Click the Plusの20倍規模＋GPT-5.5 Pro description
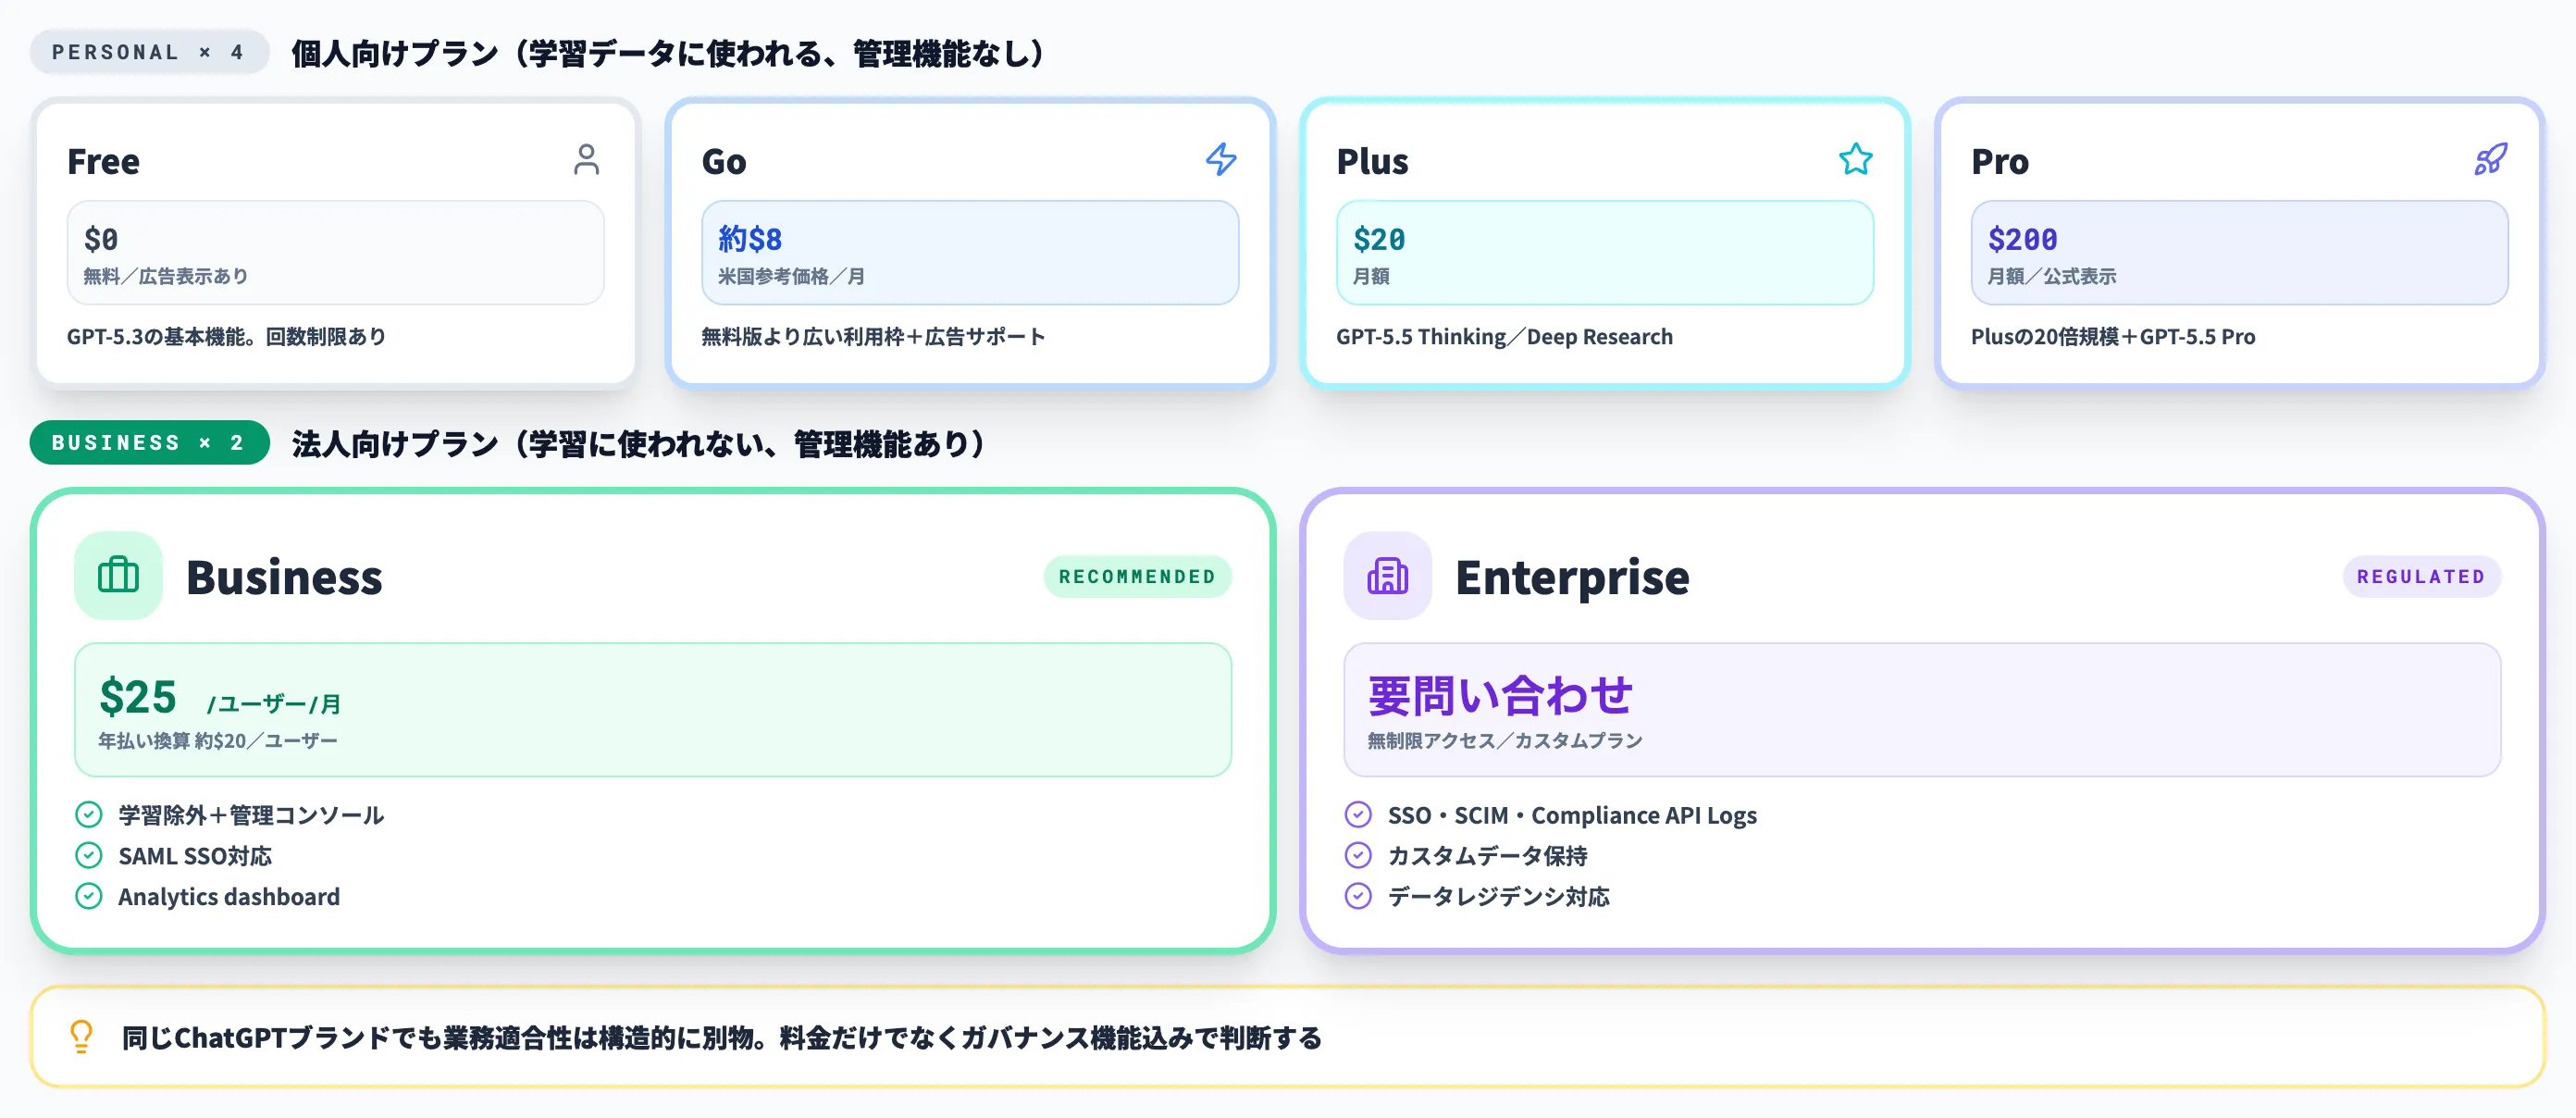The image size is (2576, 1118). (2113, 336)
